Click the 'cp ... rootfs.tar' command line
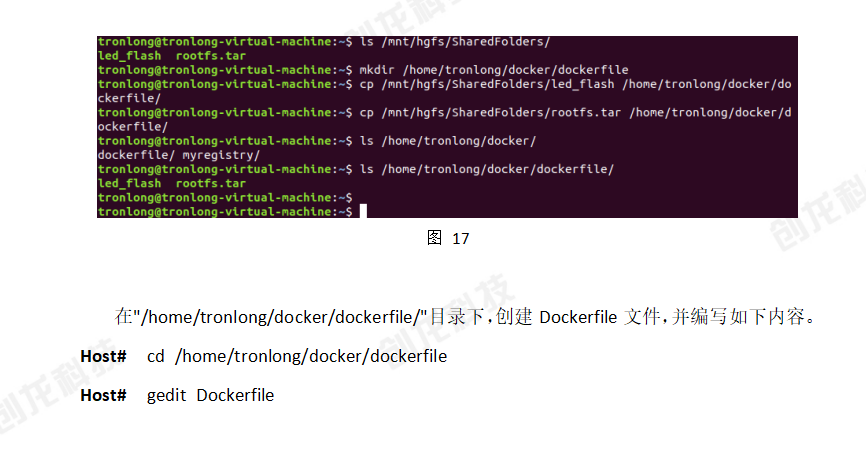 point(445,113)
